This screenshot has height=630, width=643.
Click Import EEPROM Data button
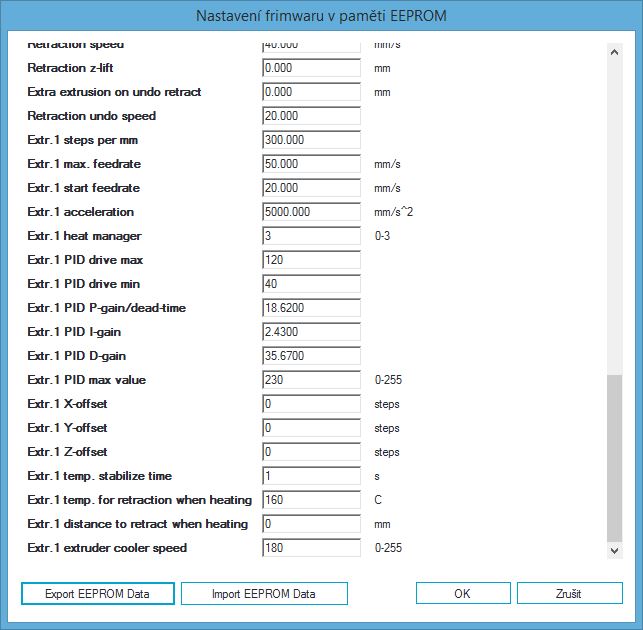tap(264, 593)
